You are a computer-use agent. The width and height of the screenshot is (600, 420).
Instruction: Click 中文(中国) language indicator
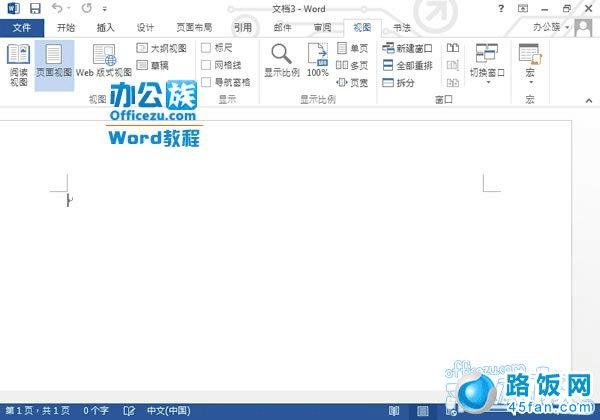click(x=169, y=411)
